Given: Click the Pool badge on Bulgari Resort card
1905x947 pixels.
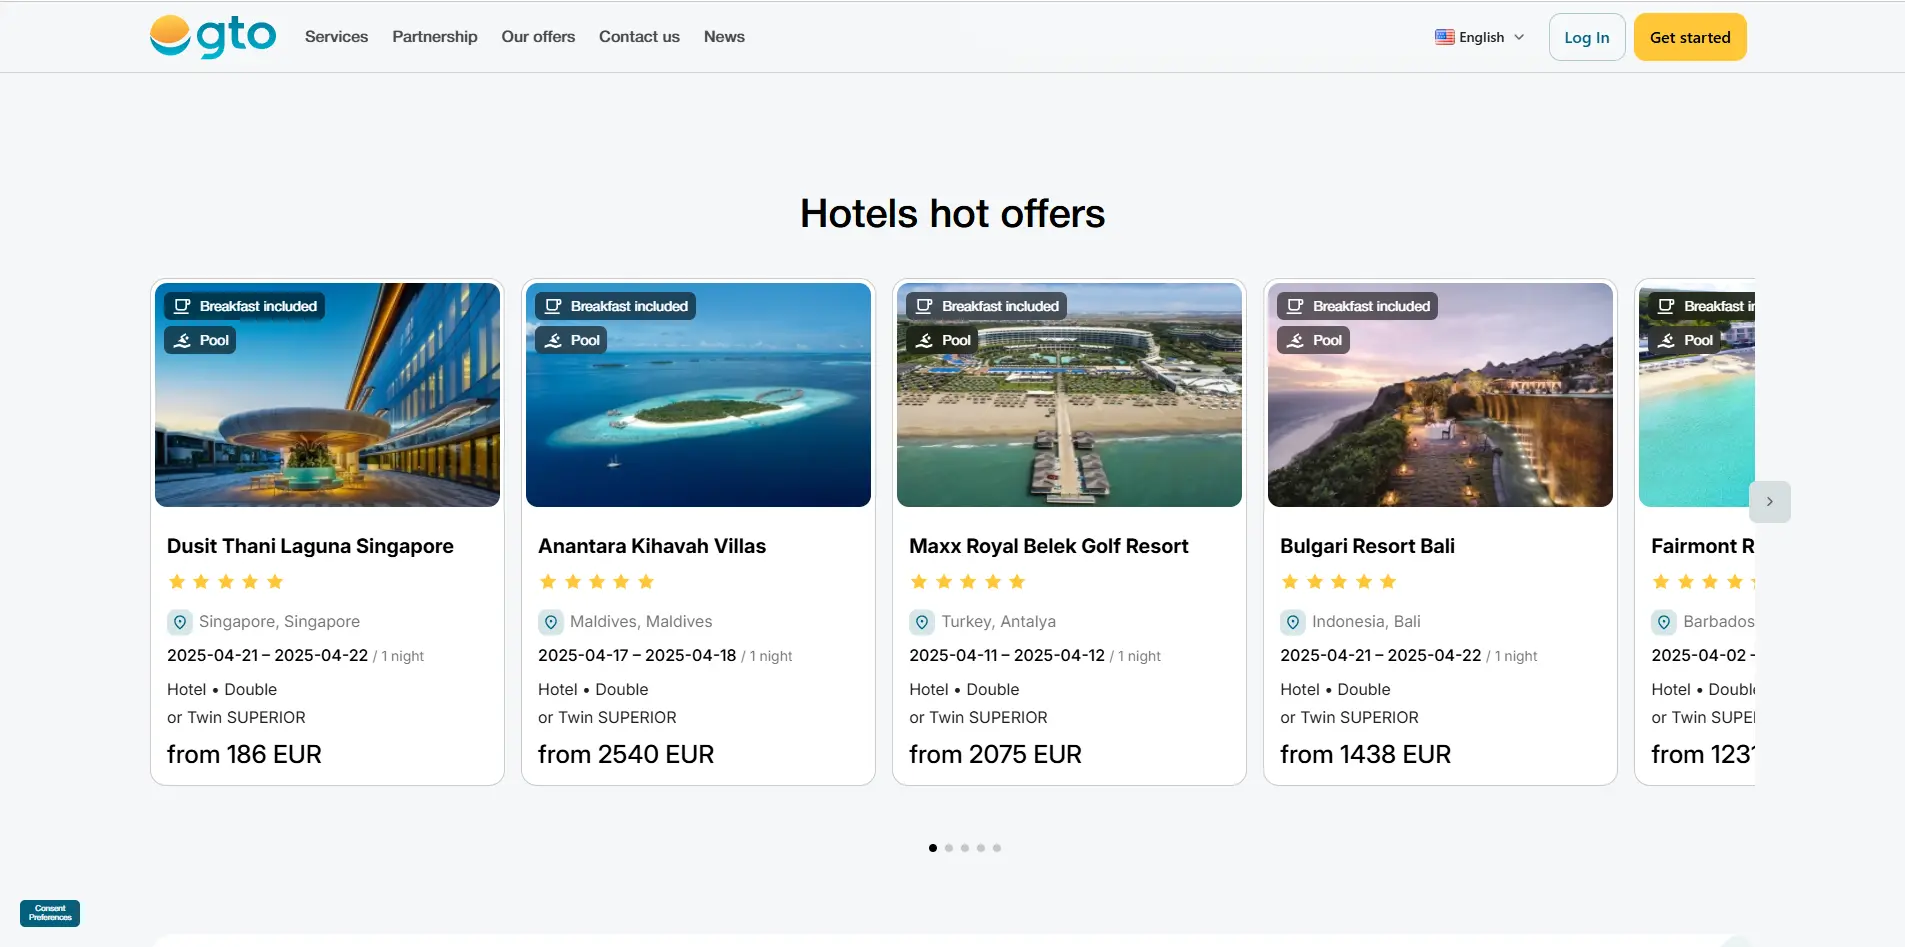Looking at the screenshot, I should (x=1314, y=340).
